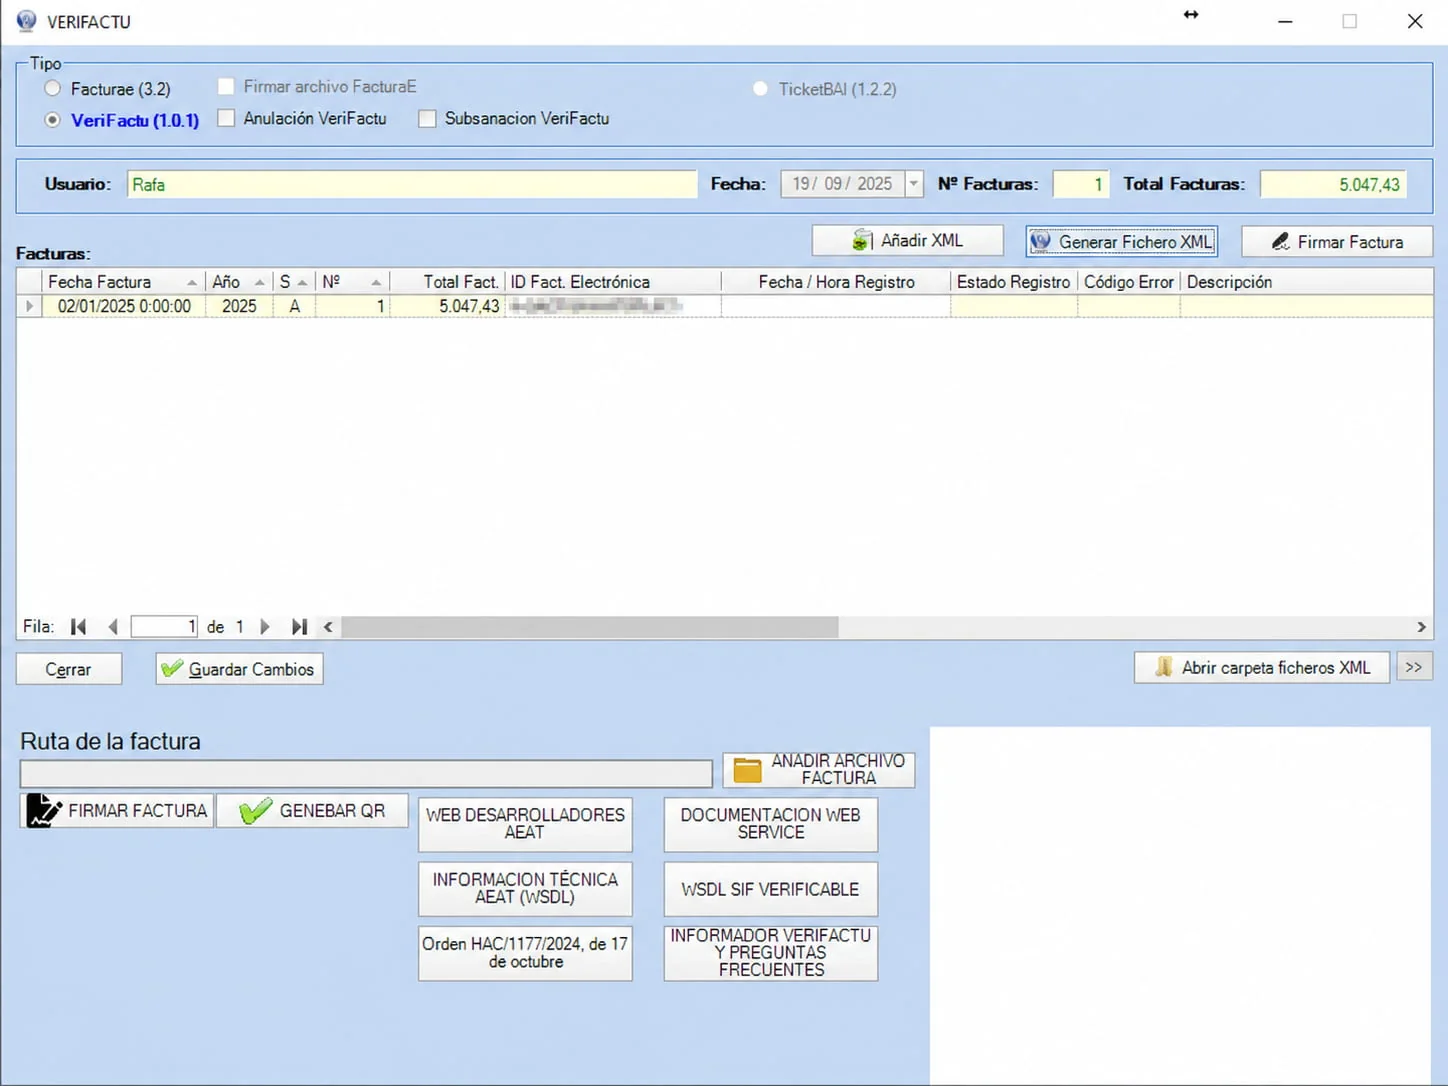Click the Total Fact. column header
The height and width of the screenshot is (1086, 1448).
tap(447, 282)
